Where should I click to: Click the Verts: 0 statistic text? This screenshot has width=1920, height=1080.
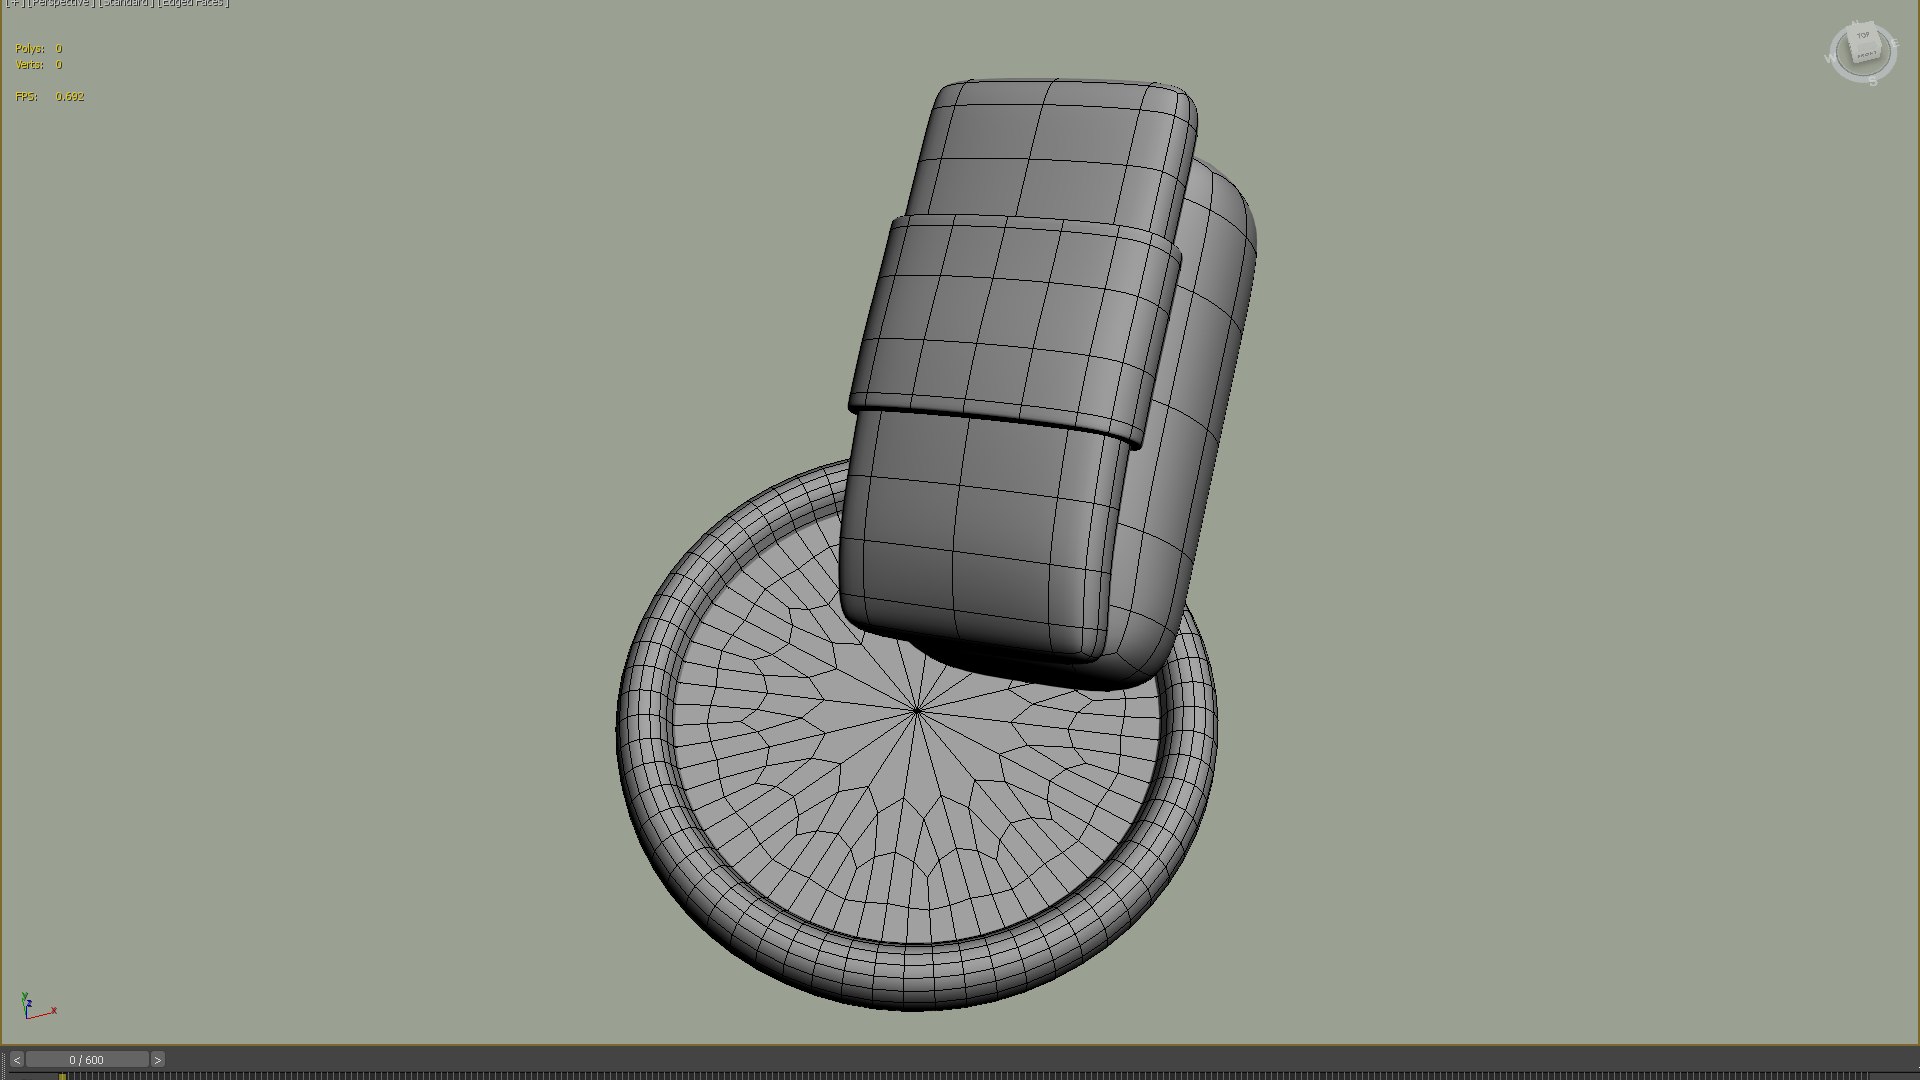[x=39, y=64]
